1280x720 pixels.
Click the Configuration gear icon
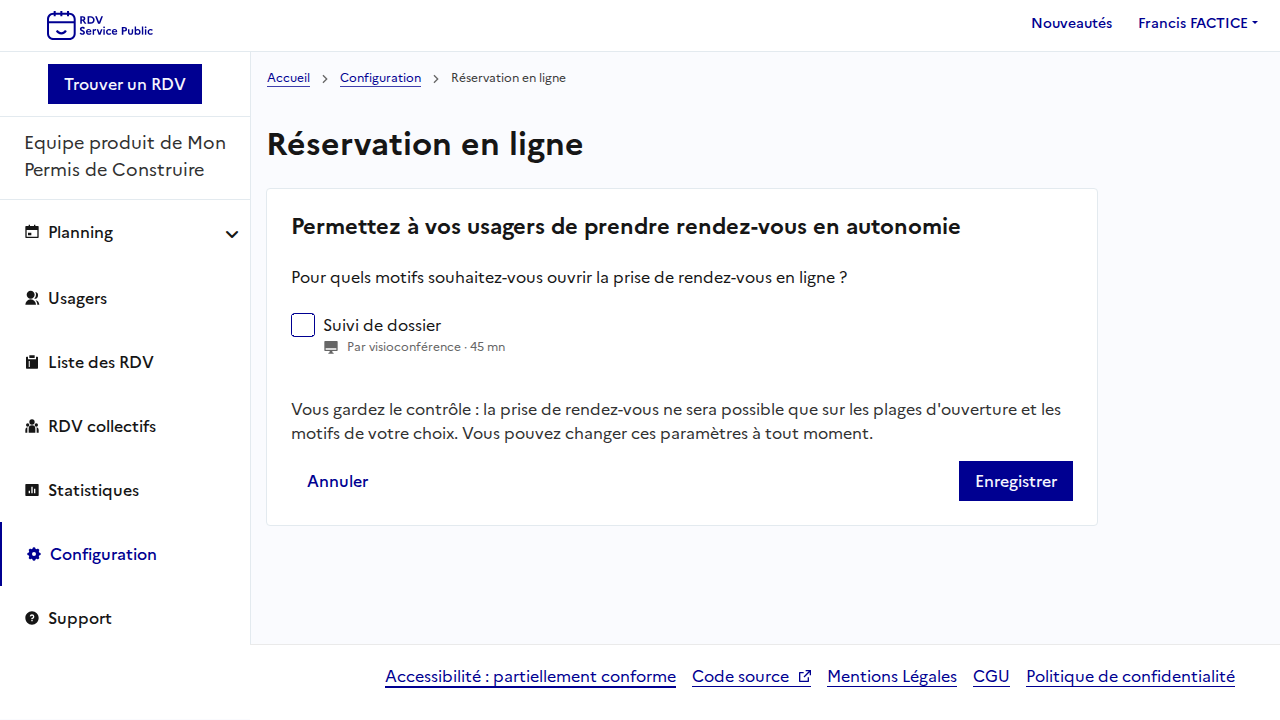click(34, 554)
